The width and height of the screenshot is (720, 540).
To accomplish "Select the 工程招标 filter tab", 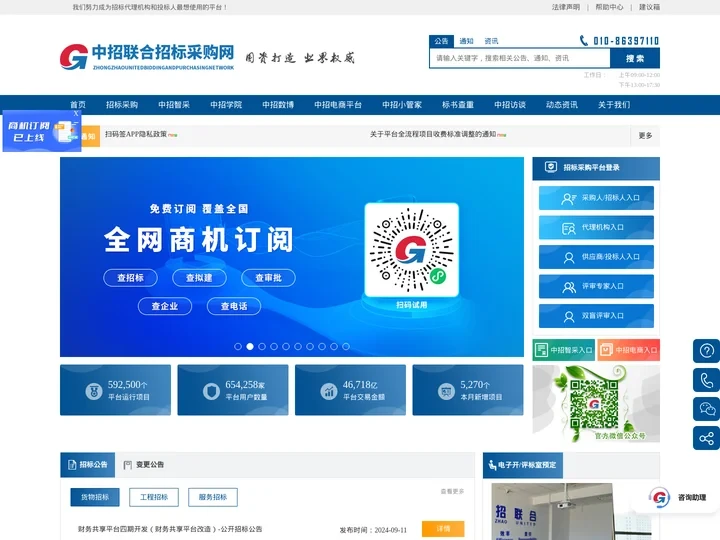I will coord(154,497).
